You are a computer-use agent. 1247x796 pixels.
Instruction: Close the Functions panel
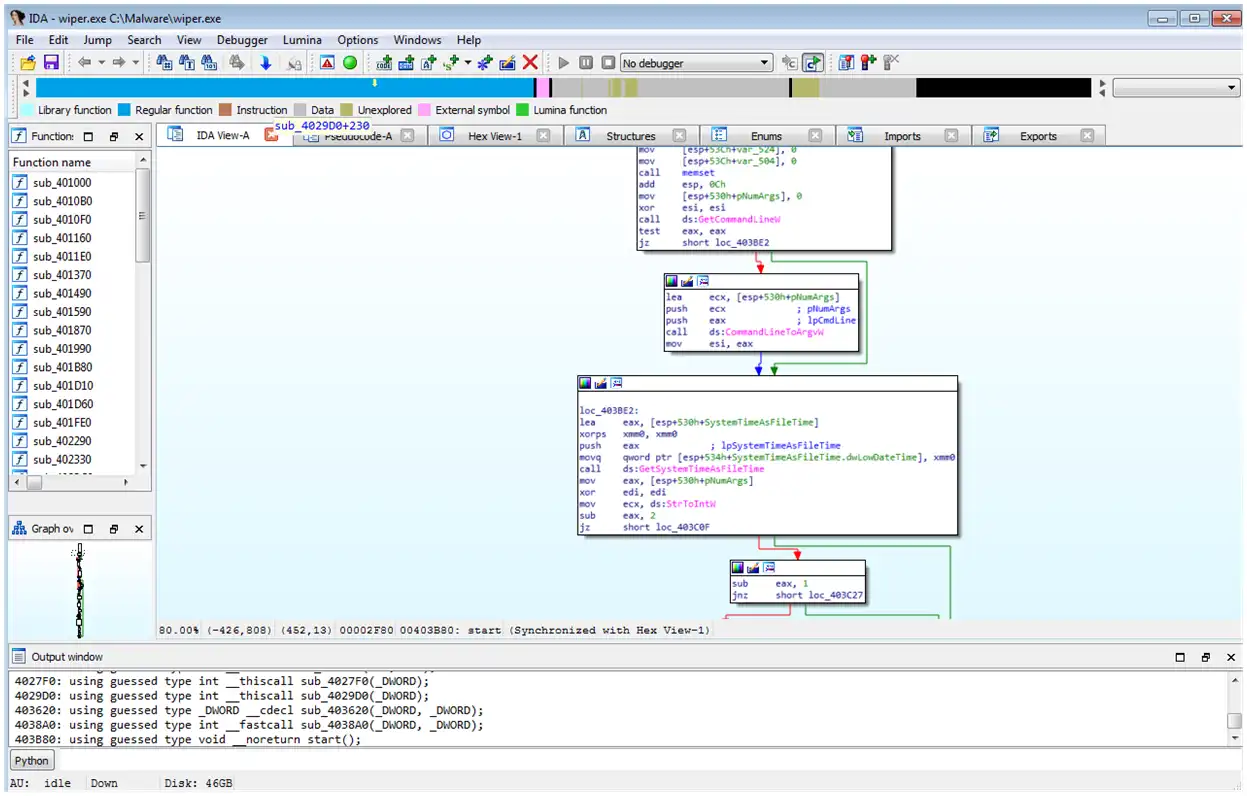(139, 136)
